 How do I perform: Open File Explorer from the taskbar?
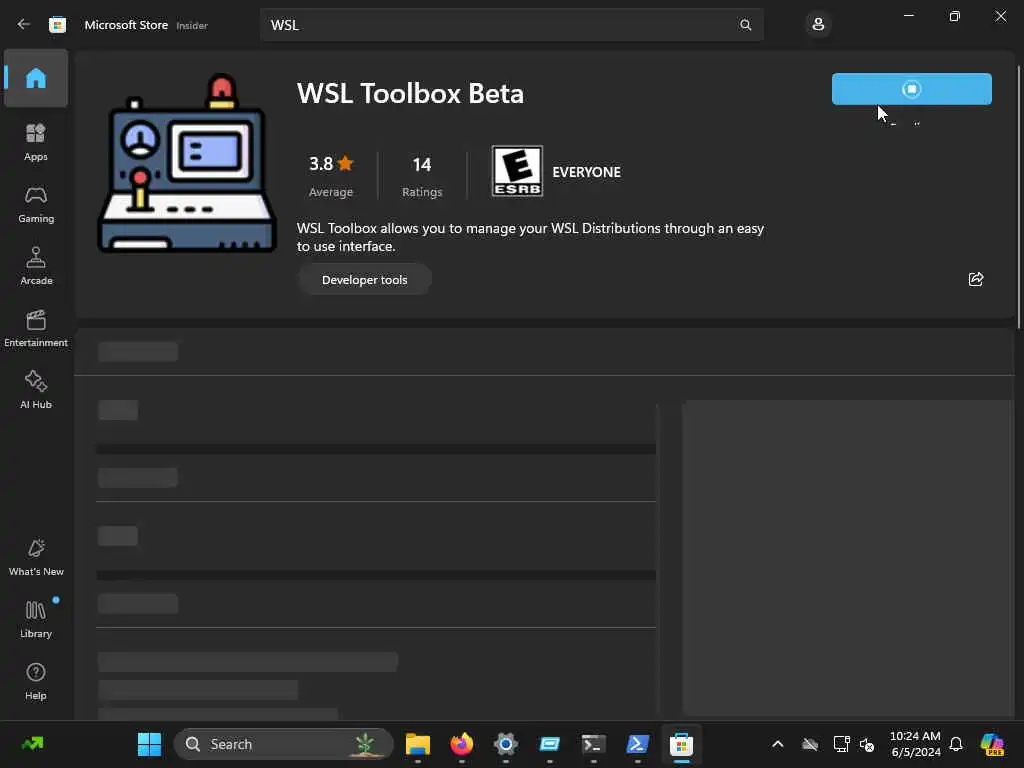pyautogui.click(x=418, y=744)
